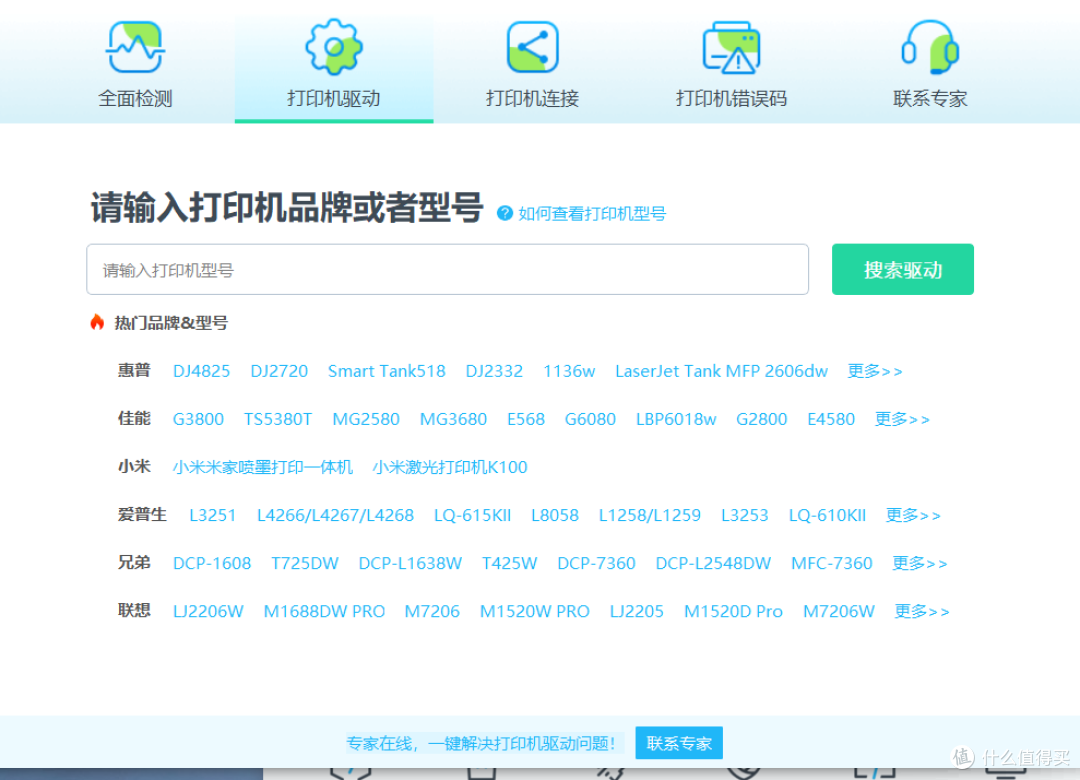Select Brother model T725DW
The width and height of the screenshot is (1080, 780).
click(304, 563)
